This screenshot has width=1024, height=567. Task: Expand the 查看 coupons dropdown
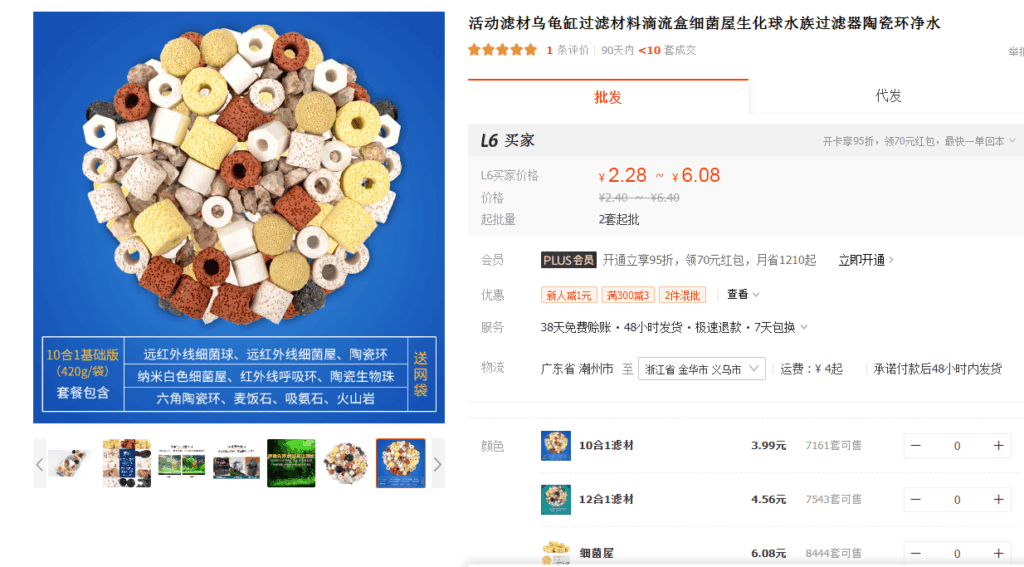(x=743, y=295)
